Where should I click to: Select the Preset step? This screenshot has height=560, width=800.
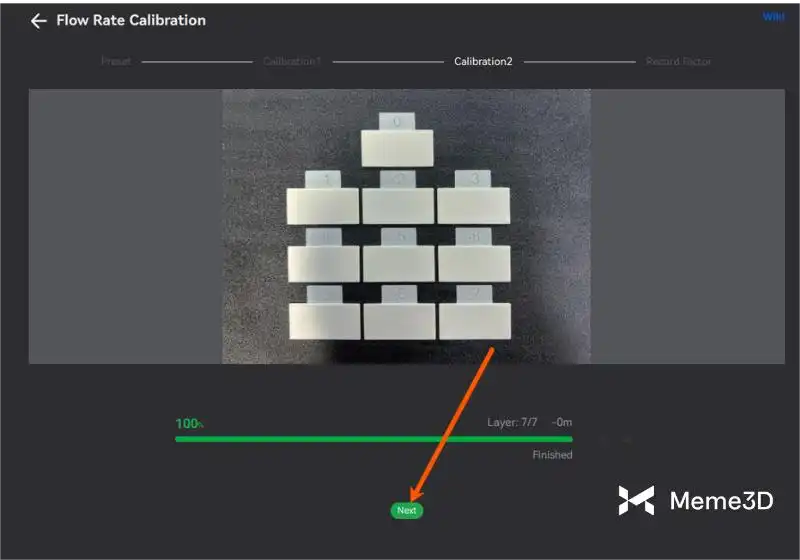tap(116, 62)
